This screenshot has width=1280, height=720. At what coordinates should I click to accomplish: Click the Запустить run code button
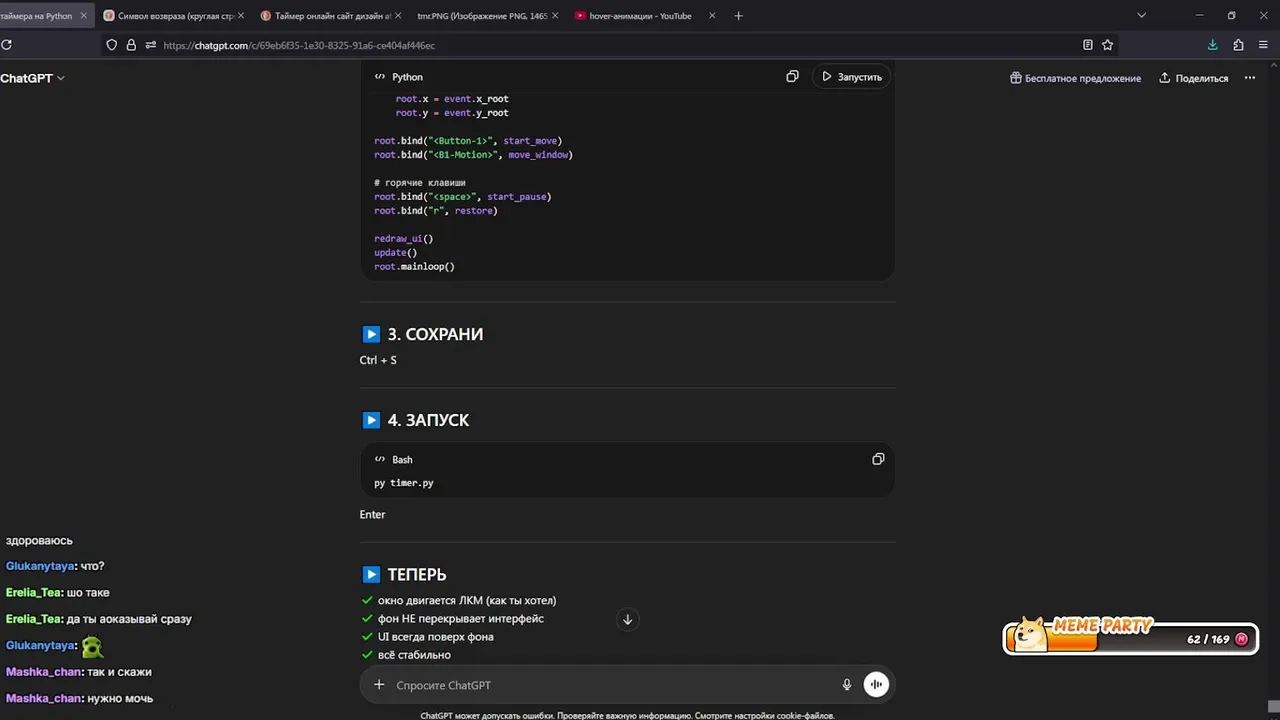pos(851,77)
